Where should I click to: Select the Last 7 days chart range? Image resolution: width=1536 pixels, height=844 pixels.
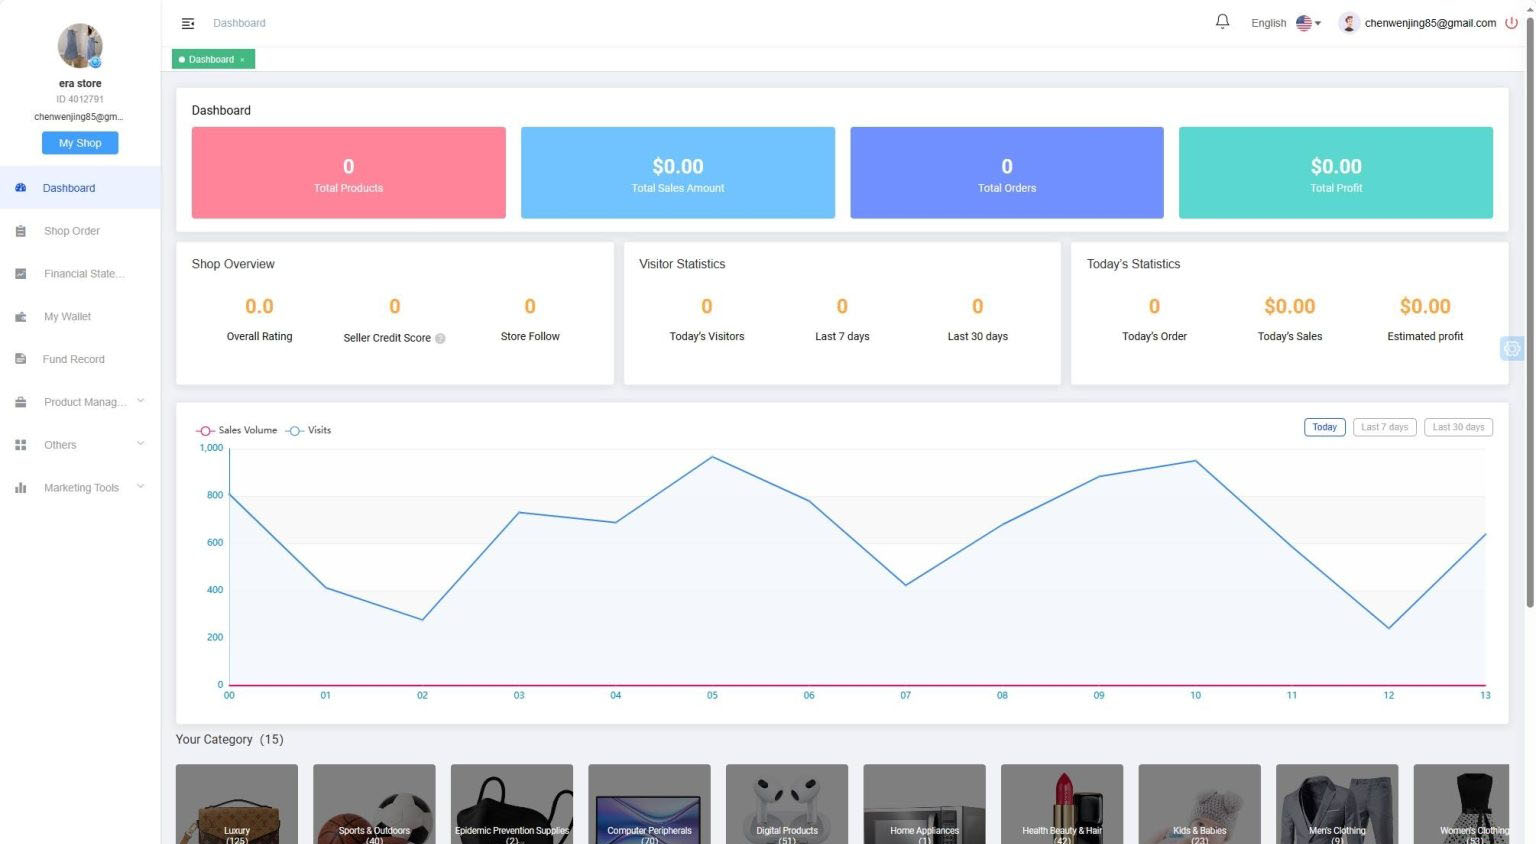tap(1384, 427)
